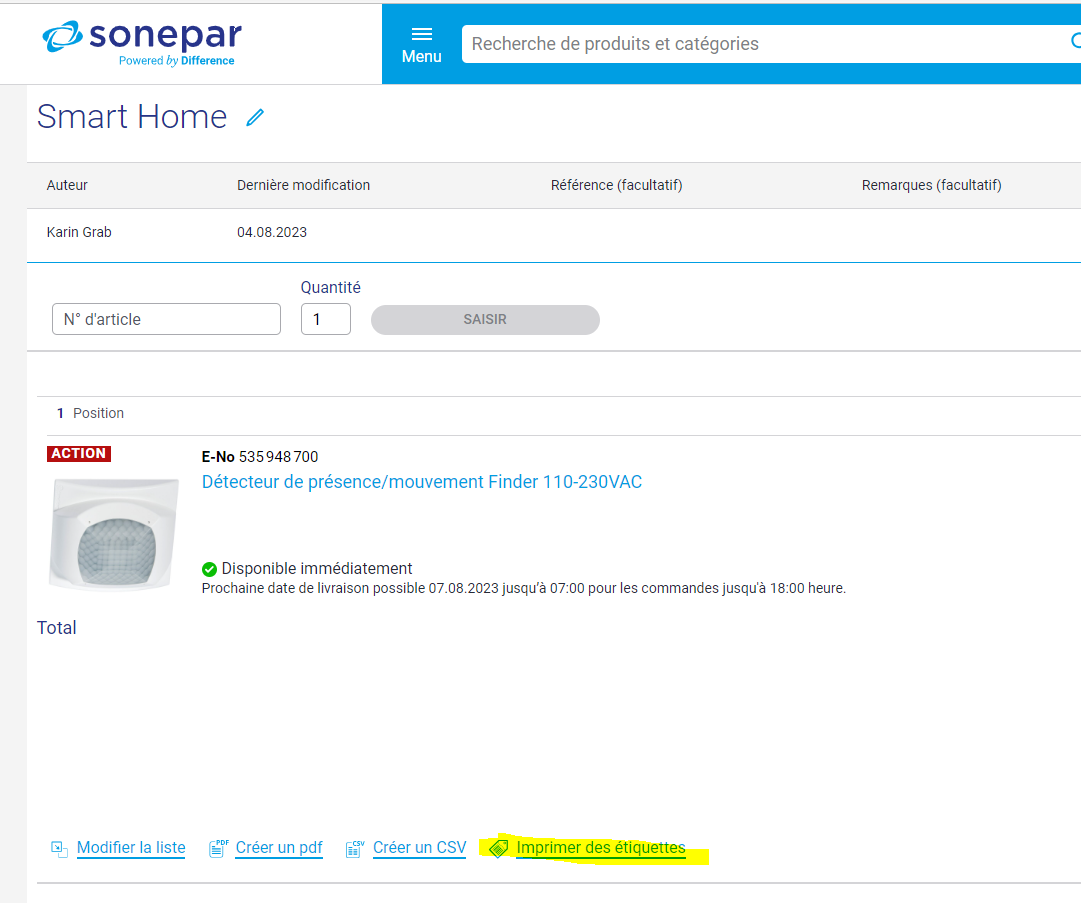Click the SAISIR button
The height and width of the screenshot is (903, 1081).
point(485,320)
